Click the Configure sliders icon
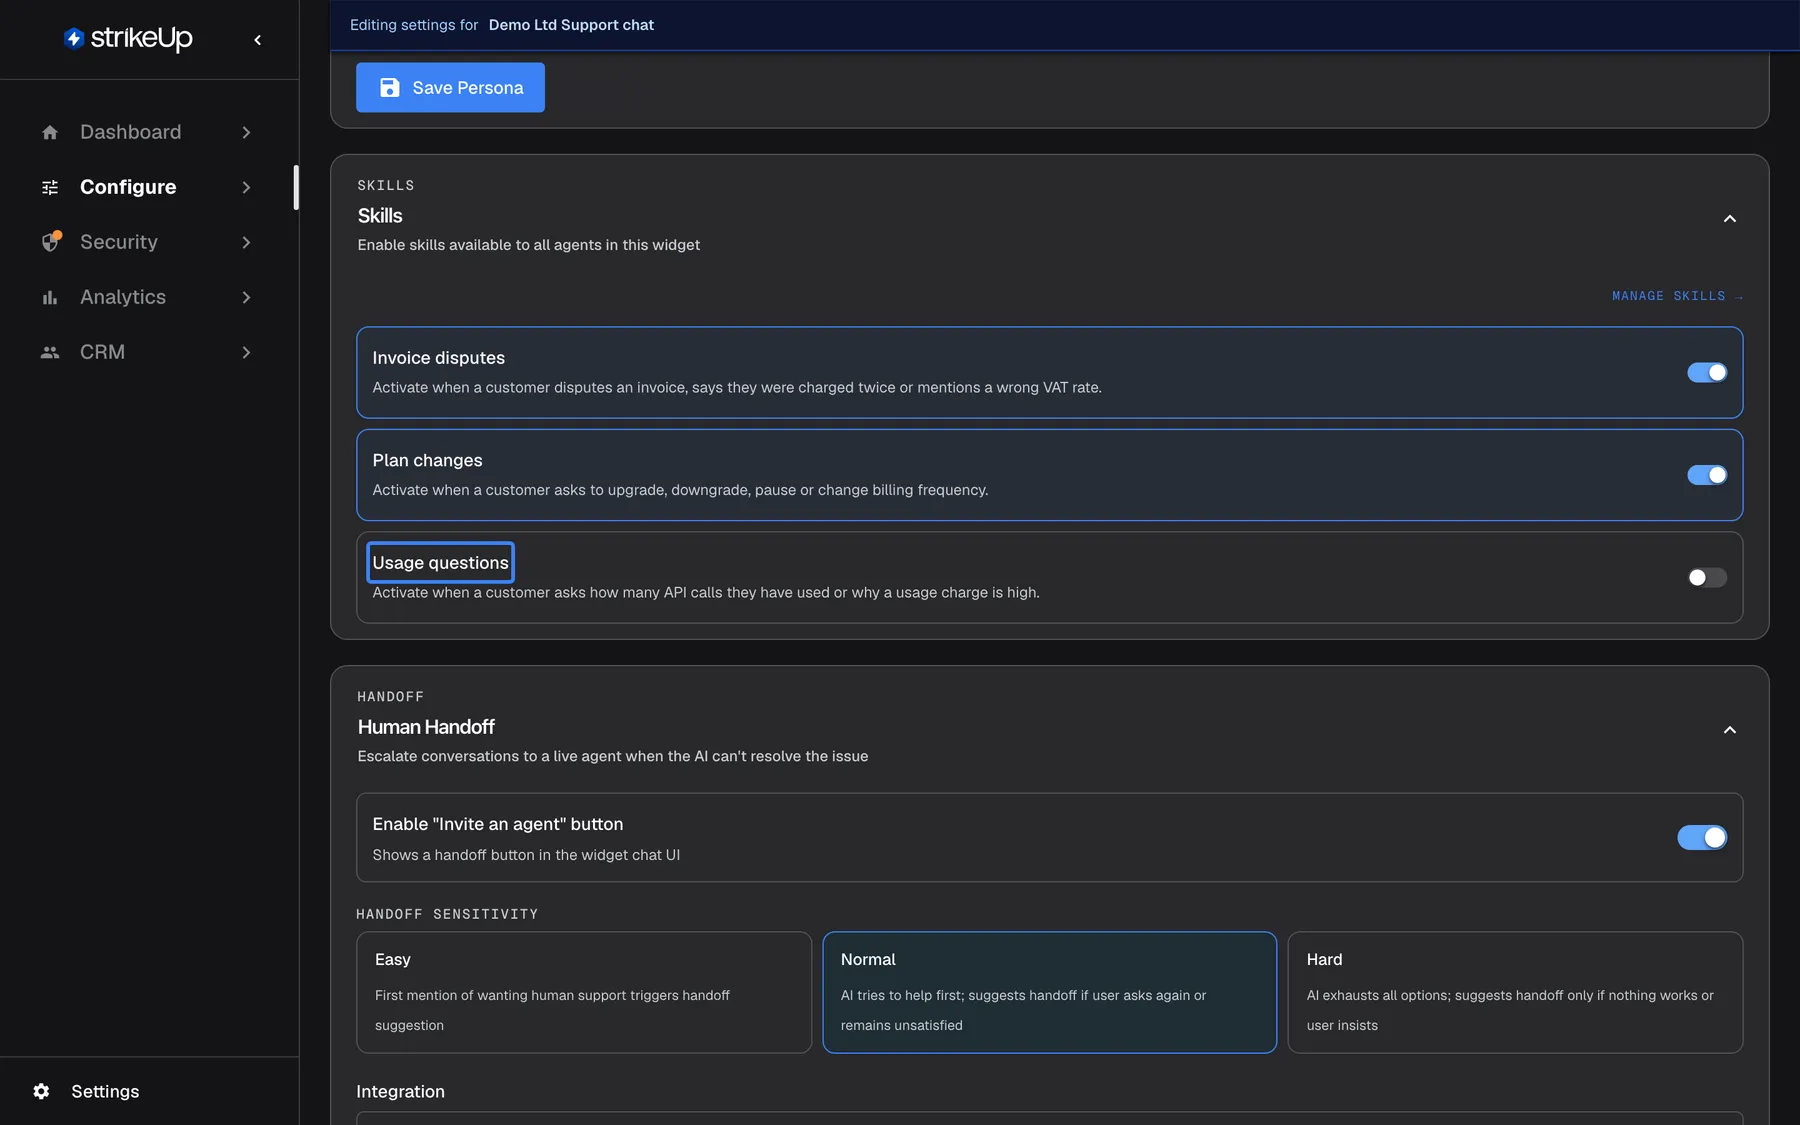 [50, 187]
